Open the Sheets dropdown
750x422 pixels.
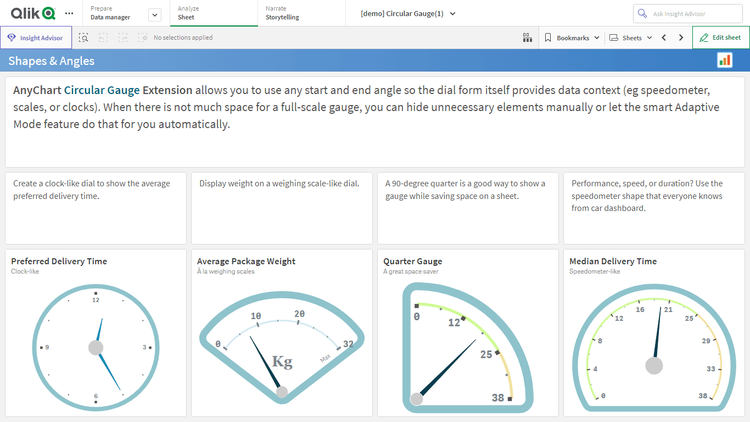coord(630,37)
